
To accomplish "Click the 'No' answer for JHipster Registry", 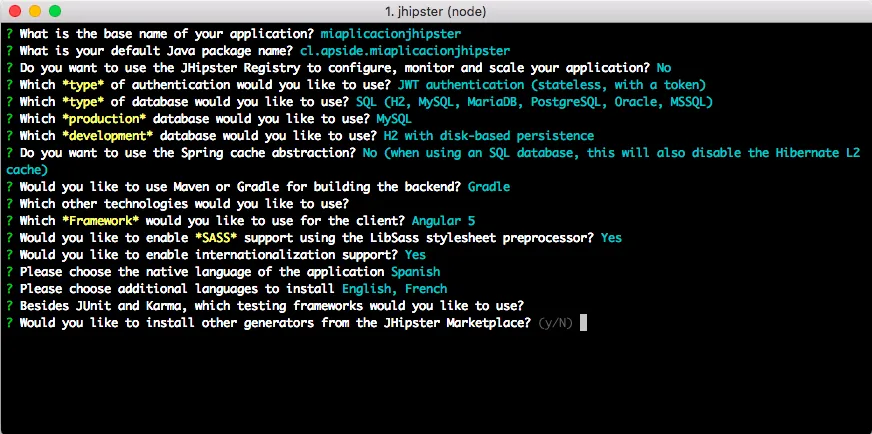I will (663, 68).
